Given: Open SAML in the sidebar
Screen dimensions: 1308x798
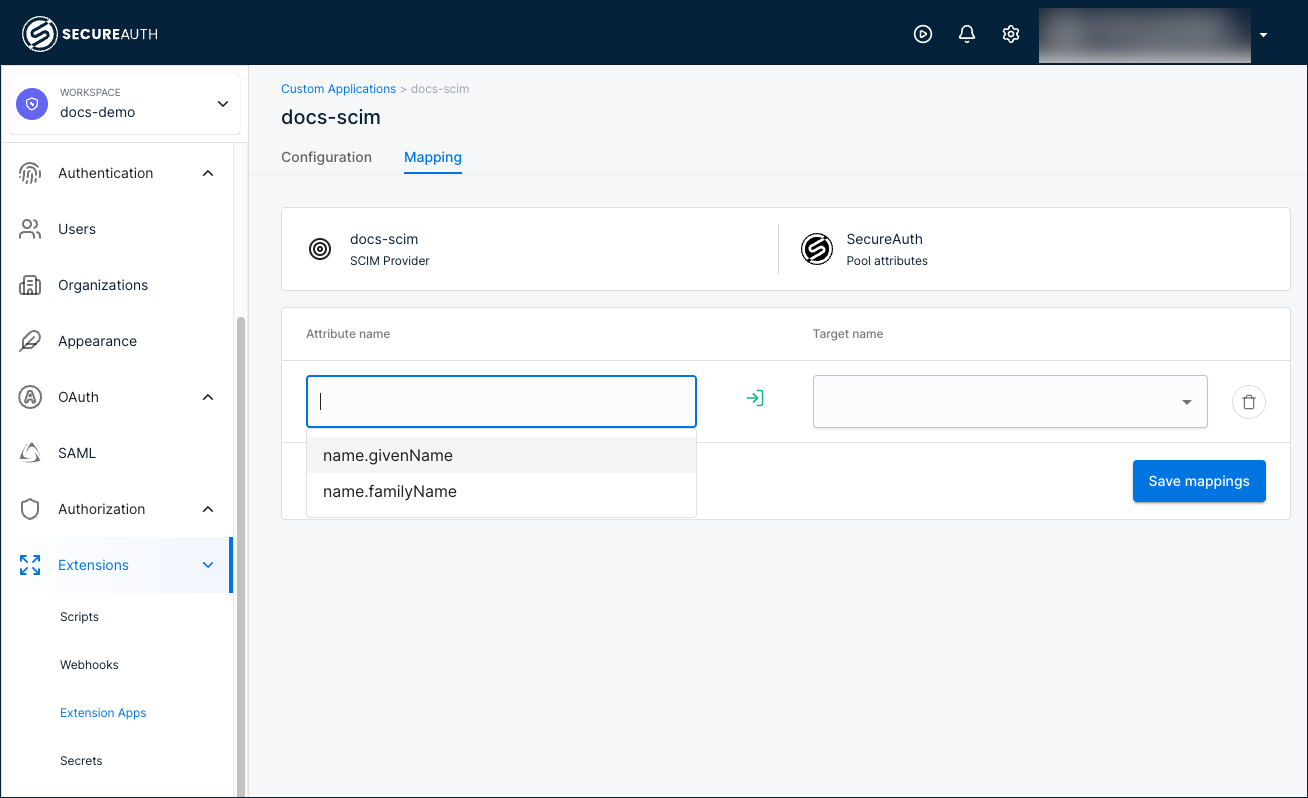Looking at the screenshot, I should point(77,453).
